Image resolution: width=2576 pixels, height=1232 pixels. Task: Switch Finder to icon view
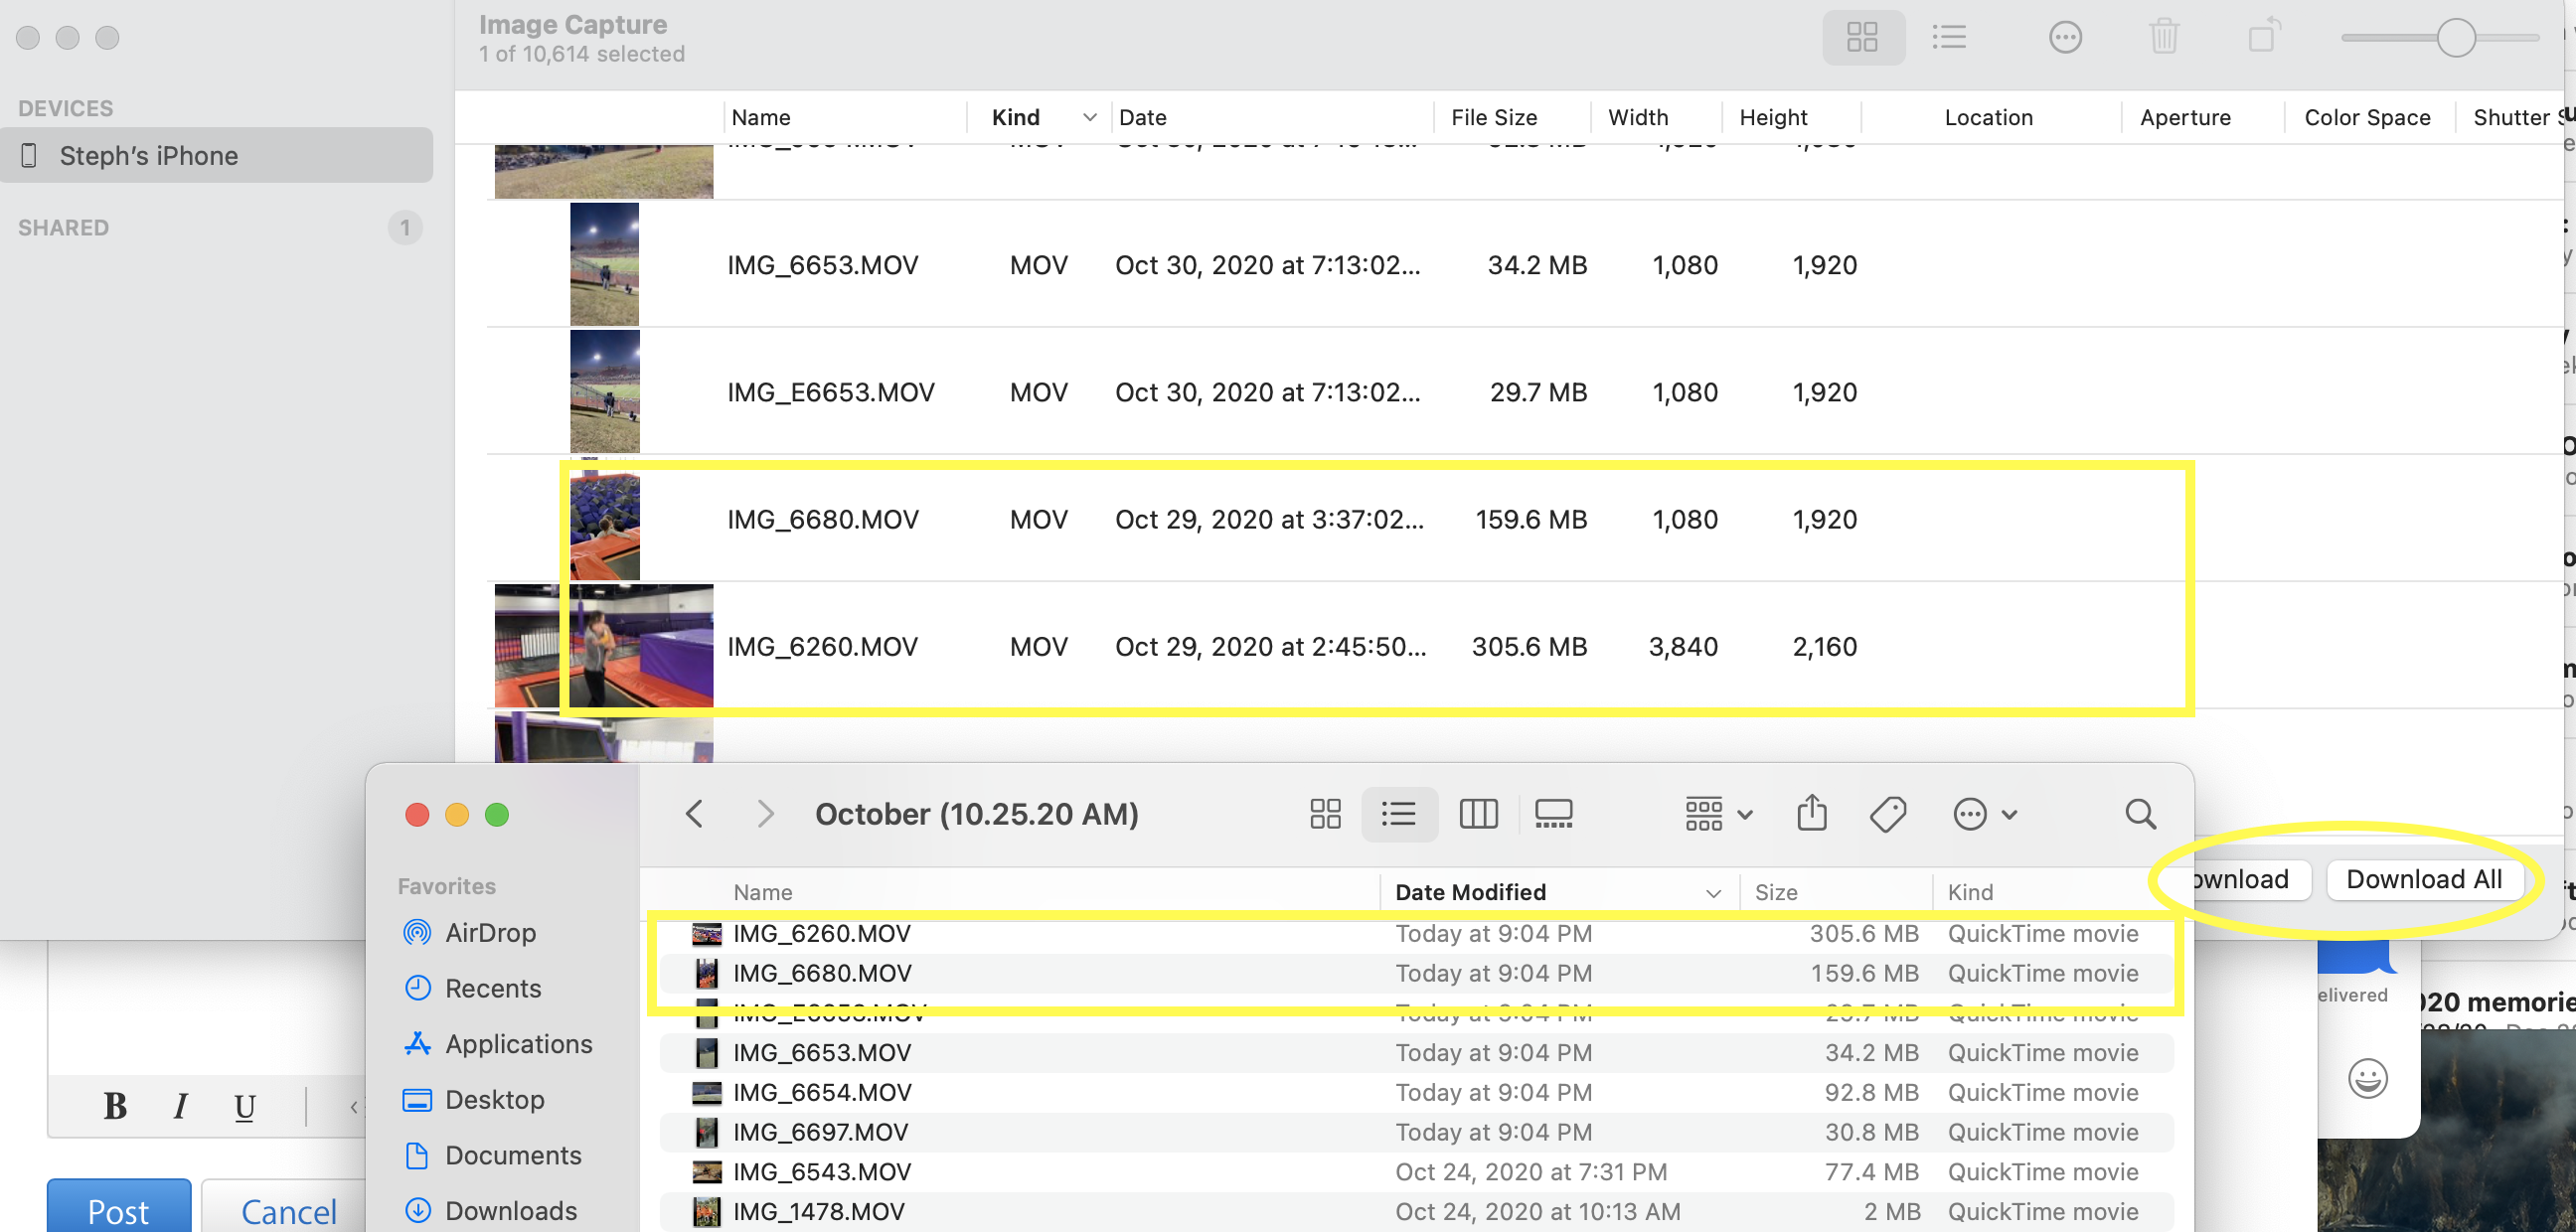1325,814
